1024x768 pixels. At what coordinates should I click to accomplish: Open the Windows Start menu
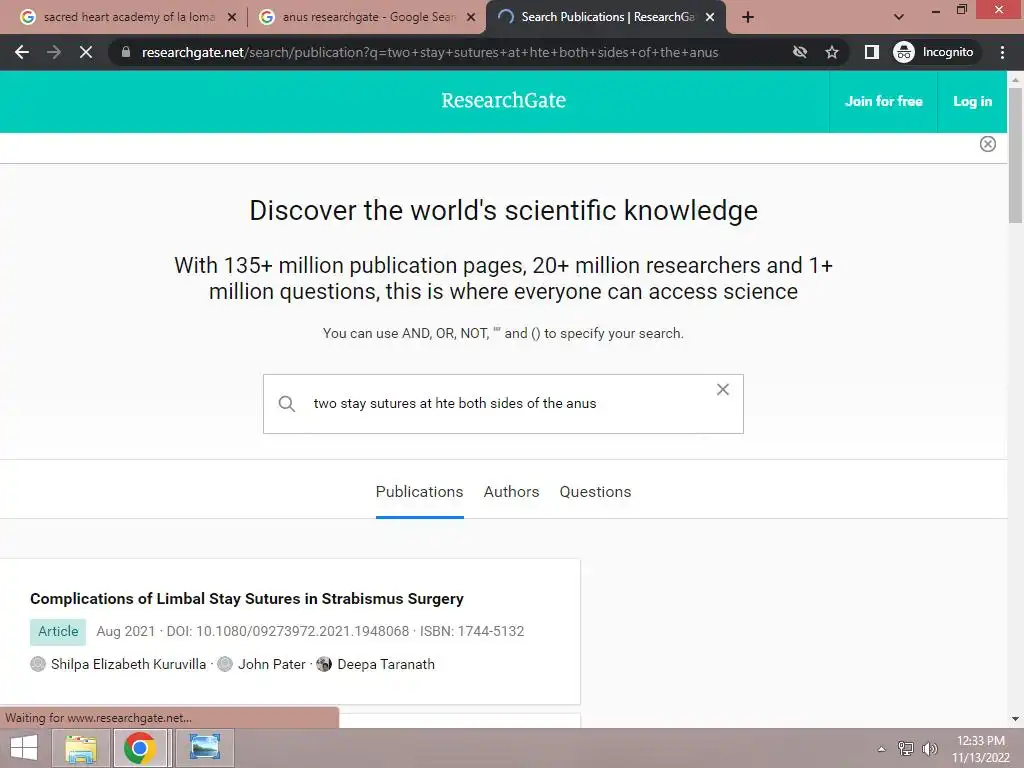[x=24, y=748]
